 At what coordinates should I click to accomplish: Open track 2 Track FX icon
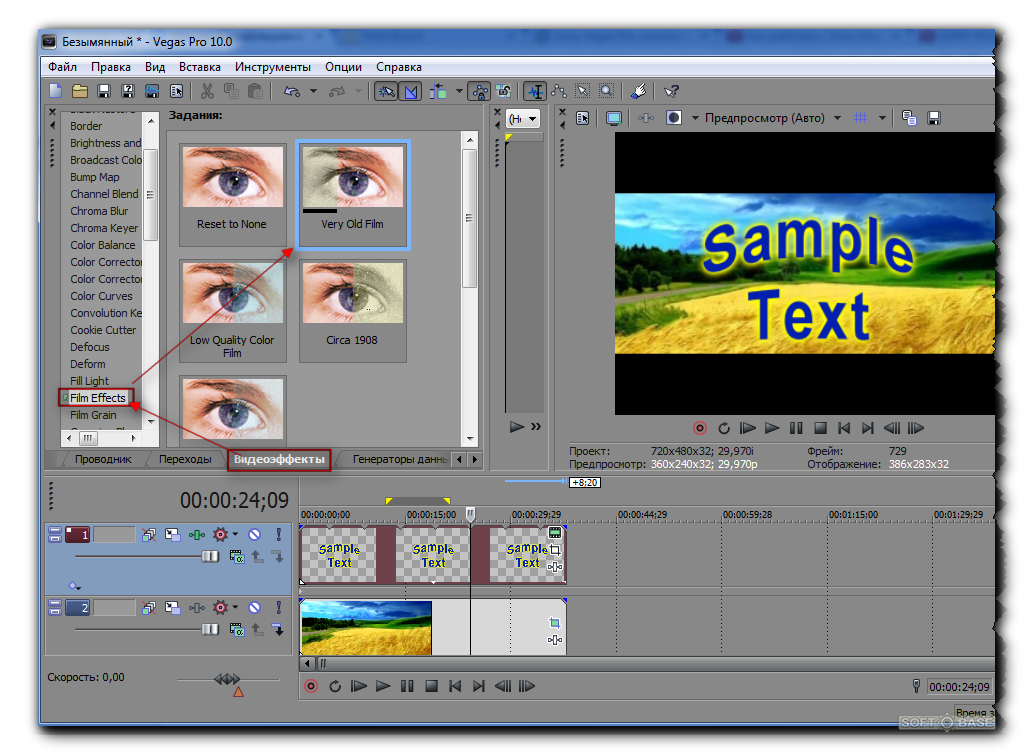click(196, 608)
